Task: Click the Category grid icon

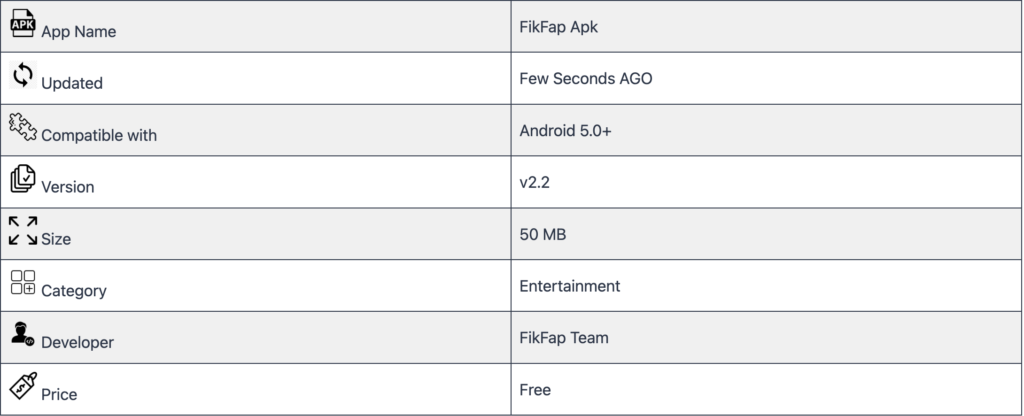Action: 23,283
